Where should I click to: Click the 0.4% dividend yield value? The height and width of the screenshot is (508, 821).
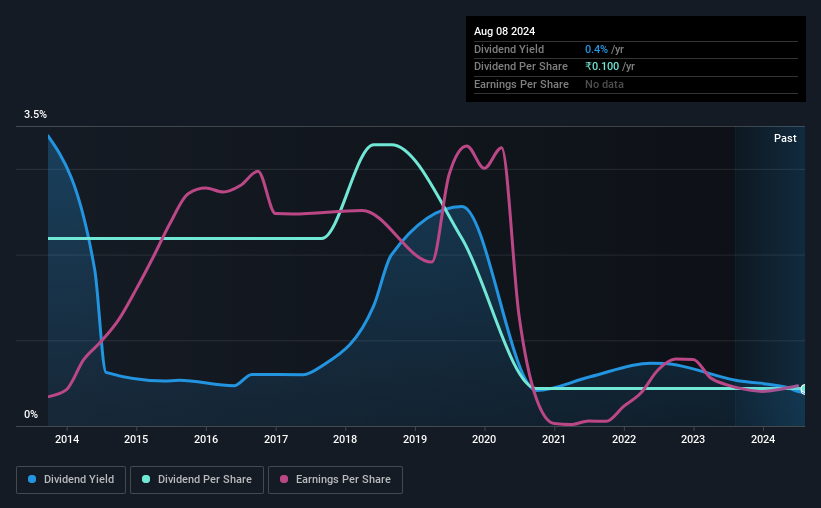pyautogui.click(x=596, y=49)
